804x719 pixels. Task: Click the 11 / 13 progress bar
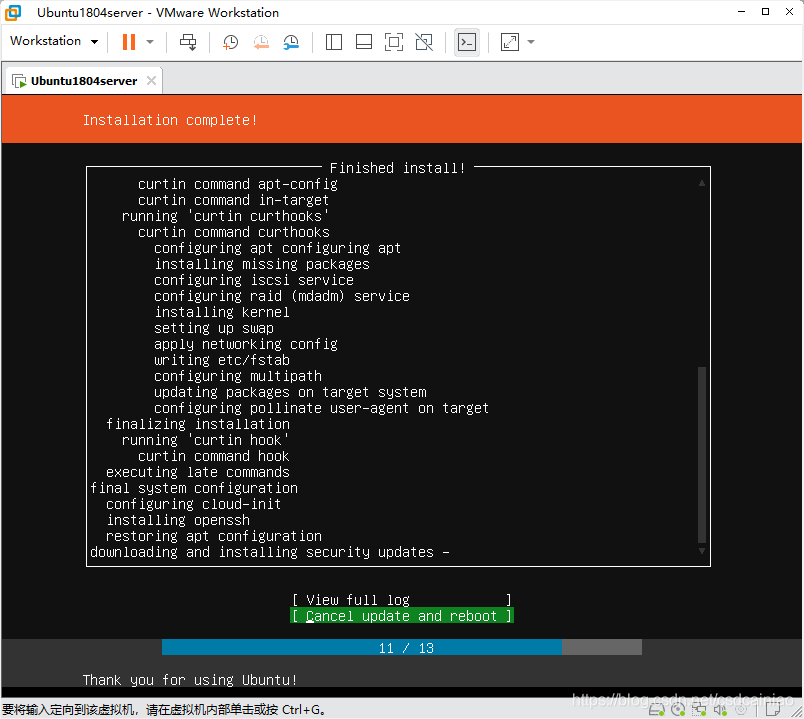tap(402, 647)
